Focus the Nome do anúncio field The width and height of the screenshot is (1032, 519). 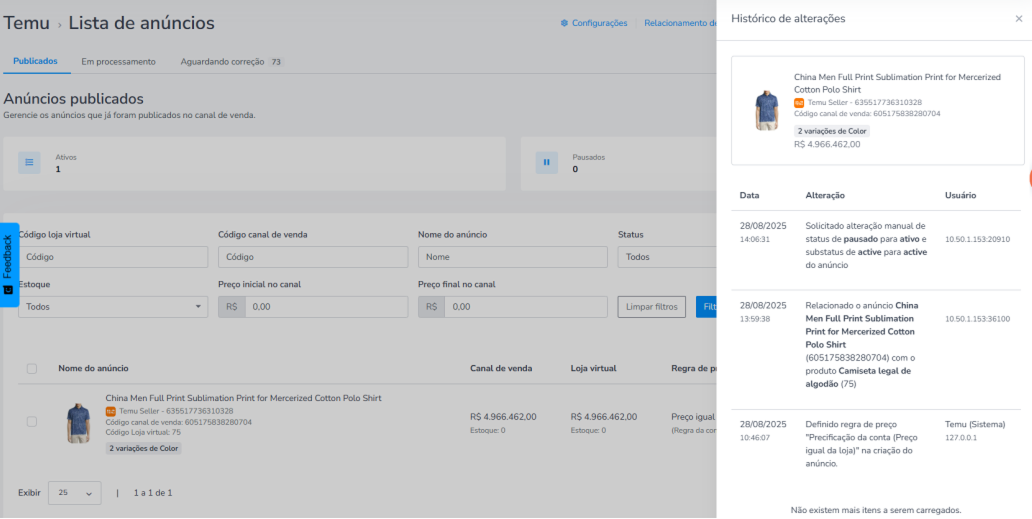pyautogui.click(x=513, y=257)
